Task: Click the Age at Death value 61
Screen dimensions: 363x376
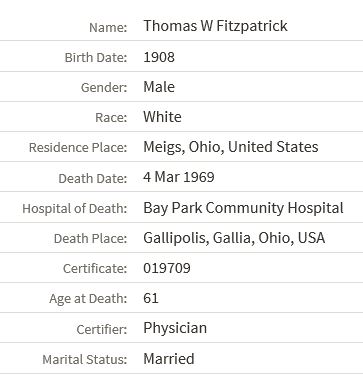Action: pyautogui.click(x=151, y=298)
